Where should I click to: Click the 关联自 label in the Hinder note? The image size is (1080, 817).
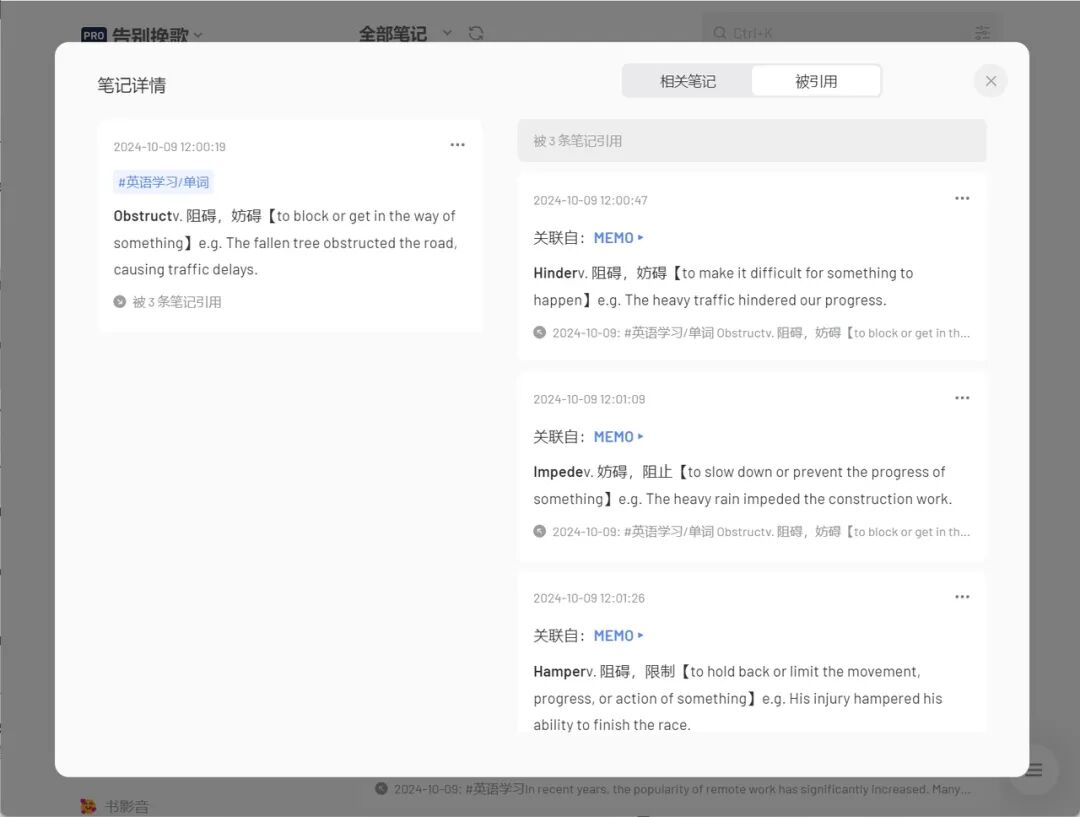[x=559, y=238]
